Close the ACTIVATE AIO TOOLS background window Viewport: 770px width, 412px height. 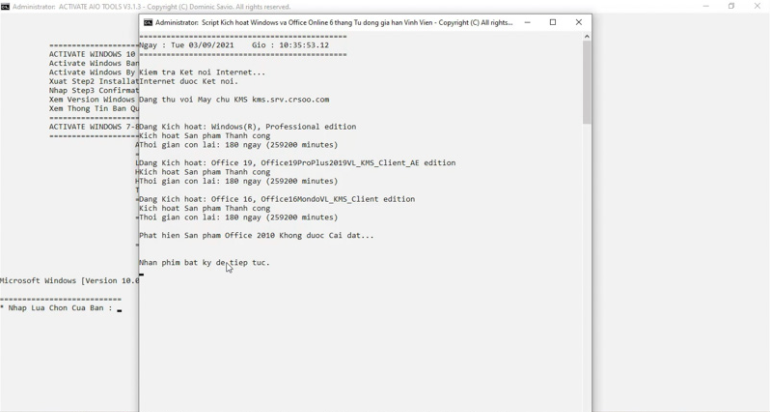tap(758, 6)
